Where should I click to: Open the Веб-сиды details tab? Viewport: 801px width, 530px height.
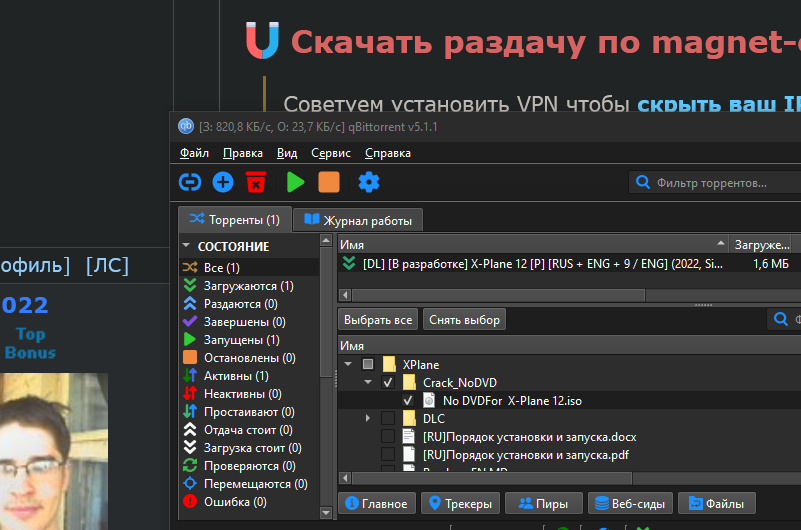tap(630, 503)
